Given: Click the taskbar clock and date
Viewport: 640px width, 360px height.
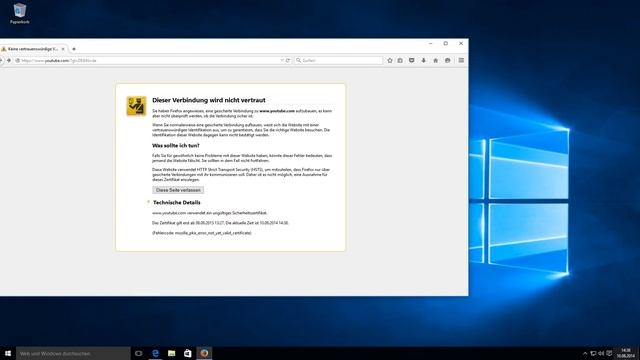Looking at the screenshot, I should 625,353.
